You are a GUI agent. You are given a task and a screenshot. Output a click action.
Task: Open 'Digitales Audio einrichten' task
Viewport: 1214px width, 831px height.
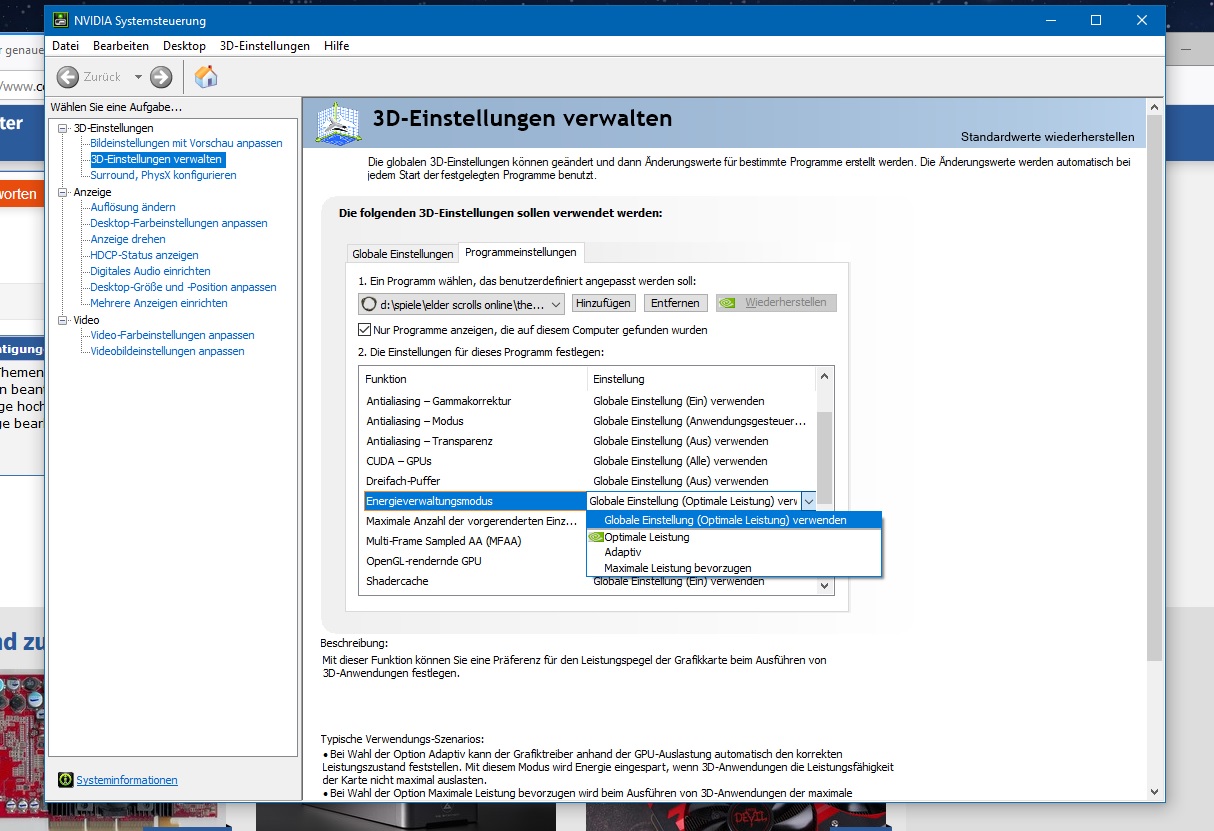click(150, 271)
